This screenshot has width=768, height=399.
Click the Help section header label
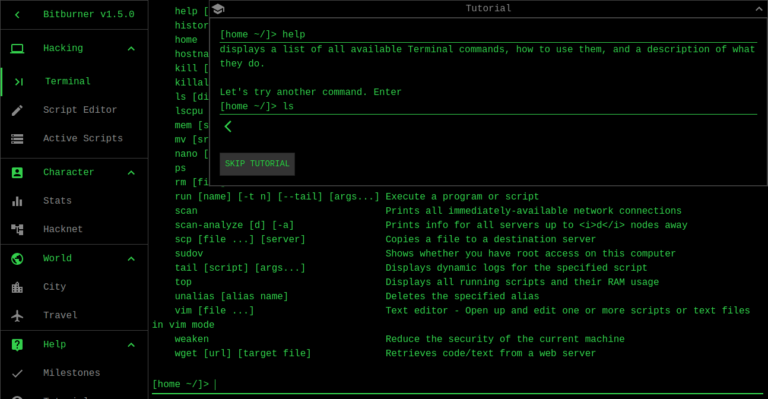tap(54, 345)
